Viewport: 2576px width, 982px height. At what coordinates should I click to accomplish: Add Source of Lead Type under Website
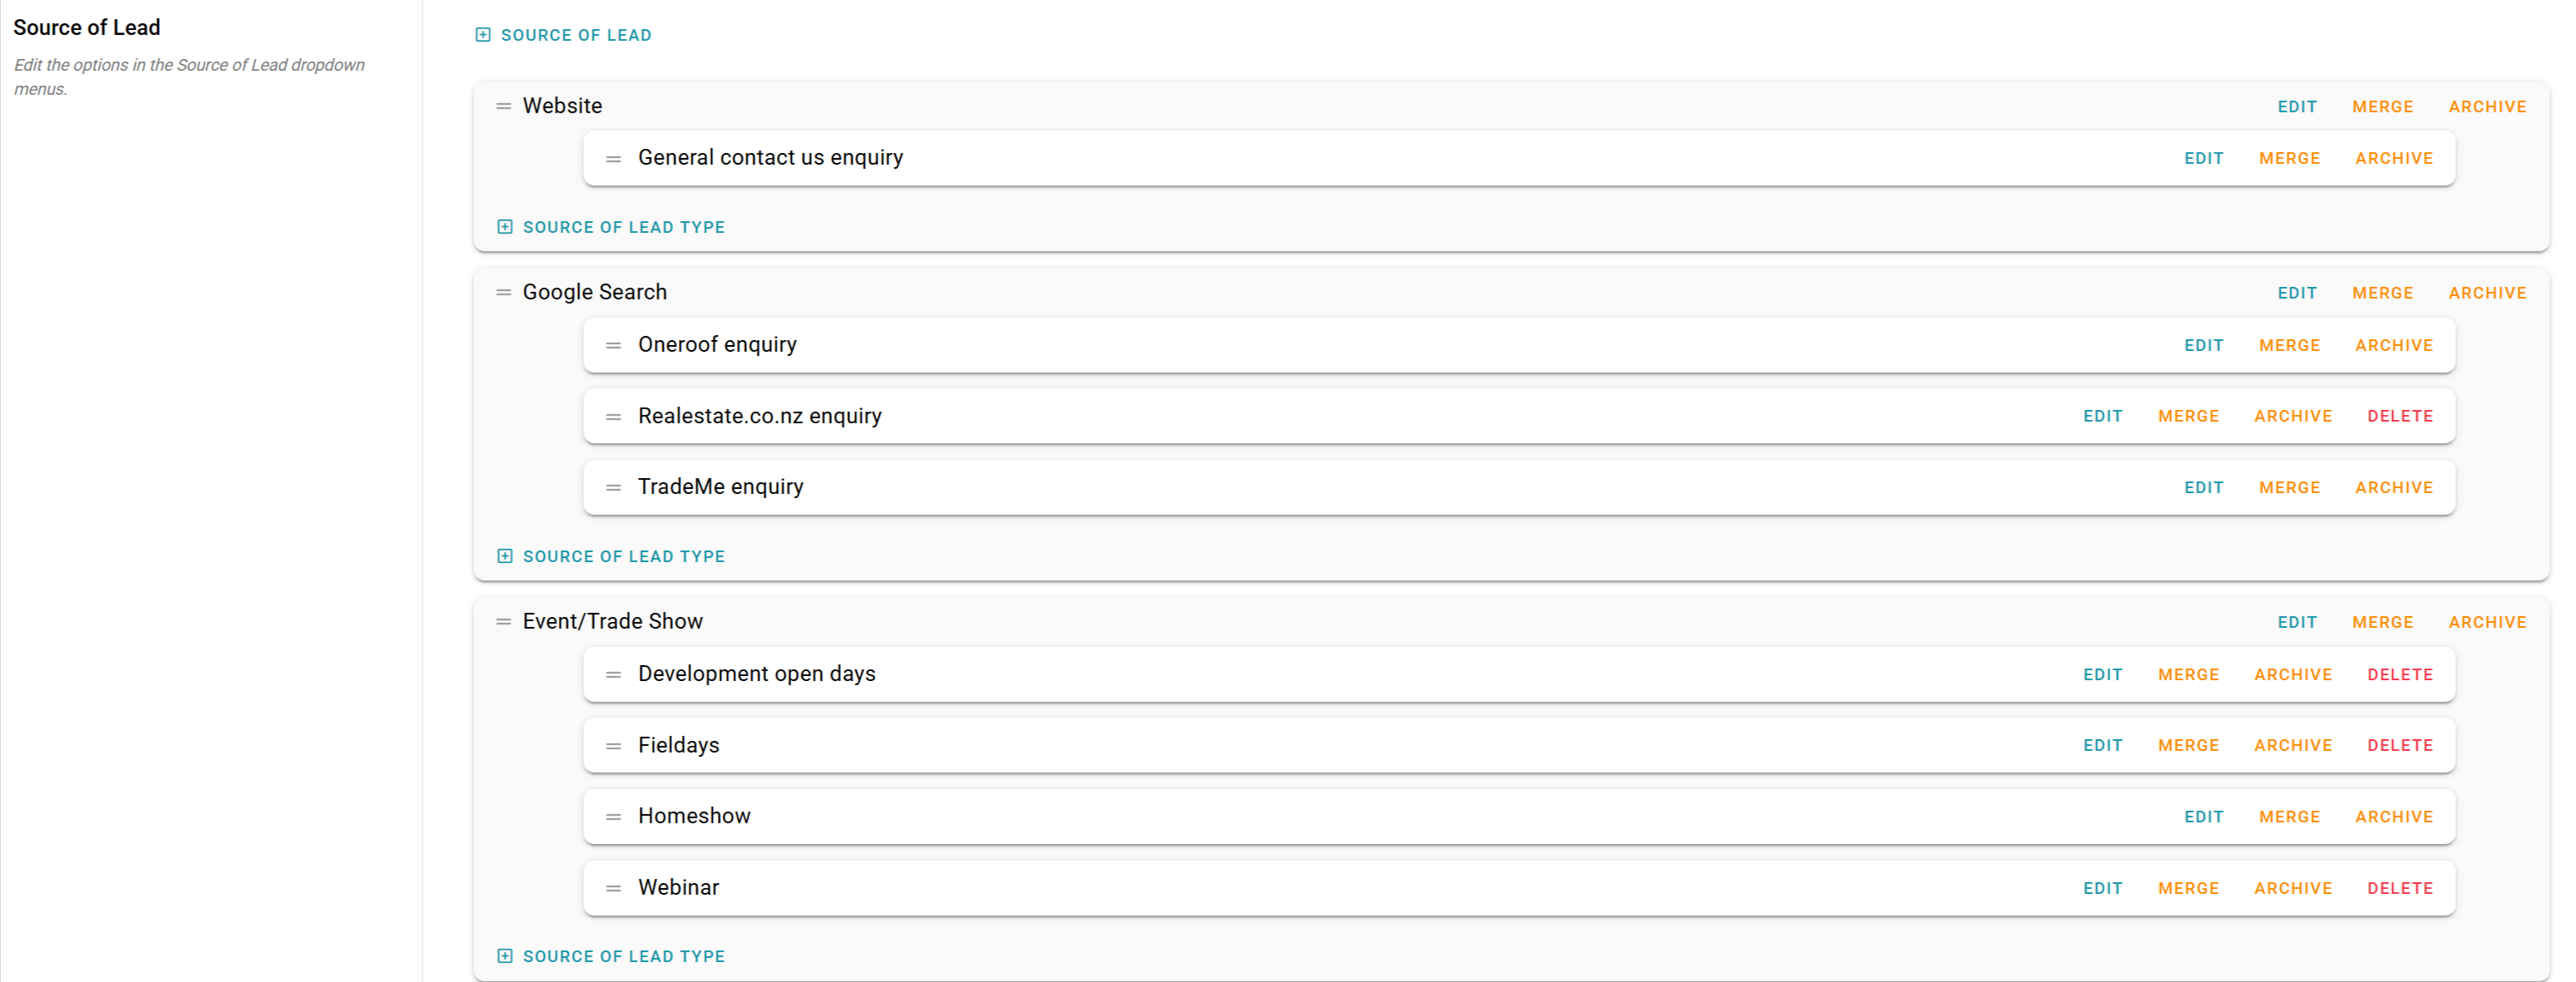coord(611,227)
